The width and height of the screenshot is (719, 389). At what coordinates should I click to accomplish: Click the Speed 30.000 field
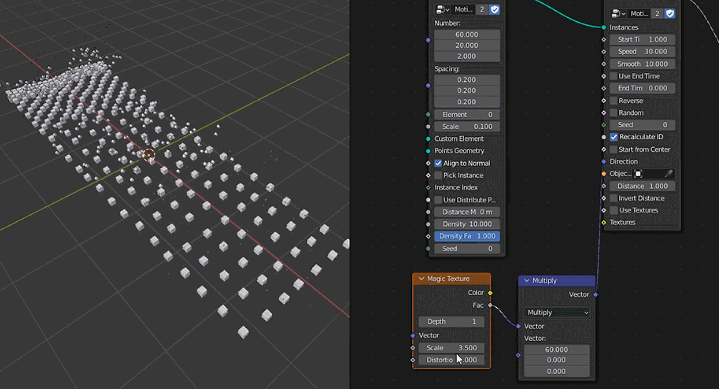[642, 51]
